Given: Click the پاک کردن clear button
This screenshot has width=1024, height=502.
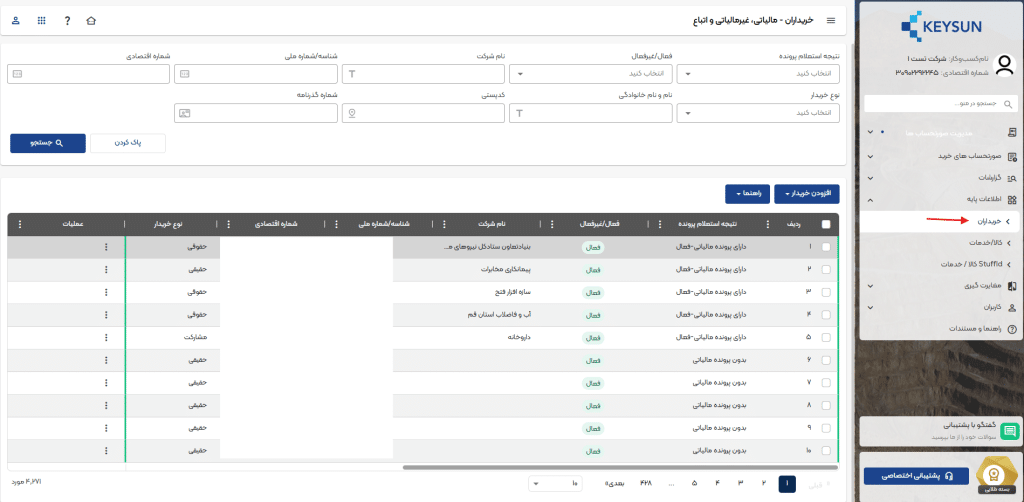Looking at the screenshot, I should coord(128,143).
